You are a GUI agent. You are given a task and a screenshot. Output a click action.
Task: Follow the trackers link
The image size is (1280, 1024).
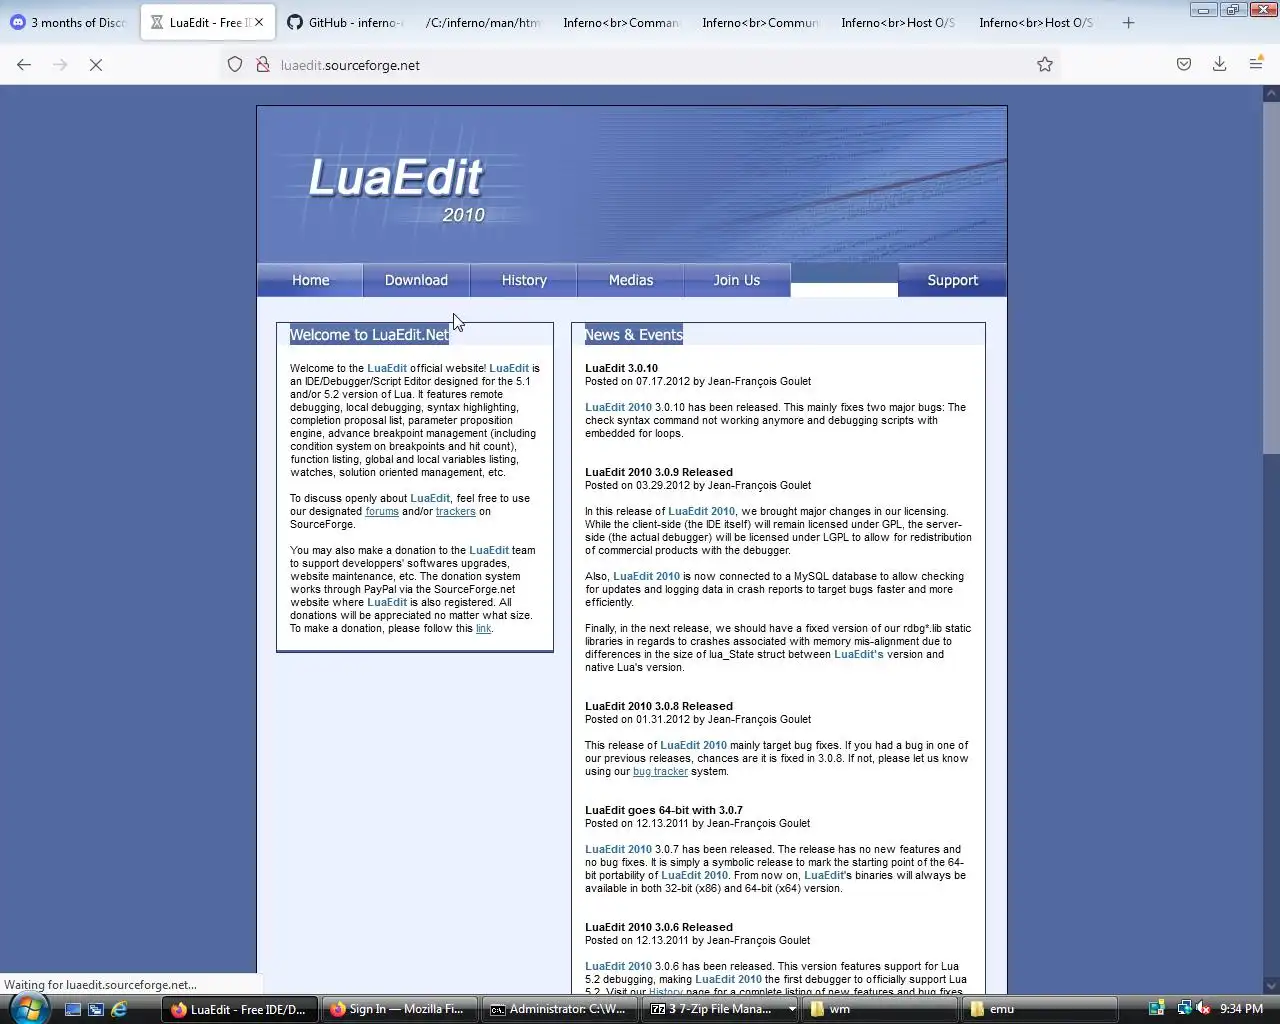pos(456,512)
